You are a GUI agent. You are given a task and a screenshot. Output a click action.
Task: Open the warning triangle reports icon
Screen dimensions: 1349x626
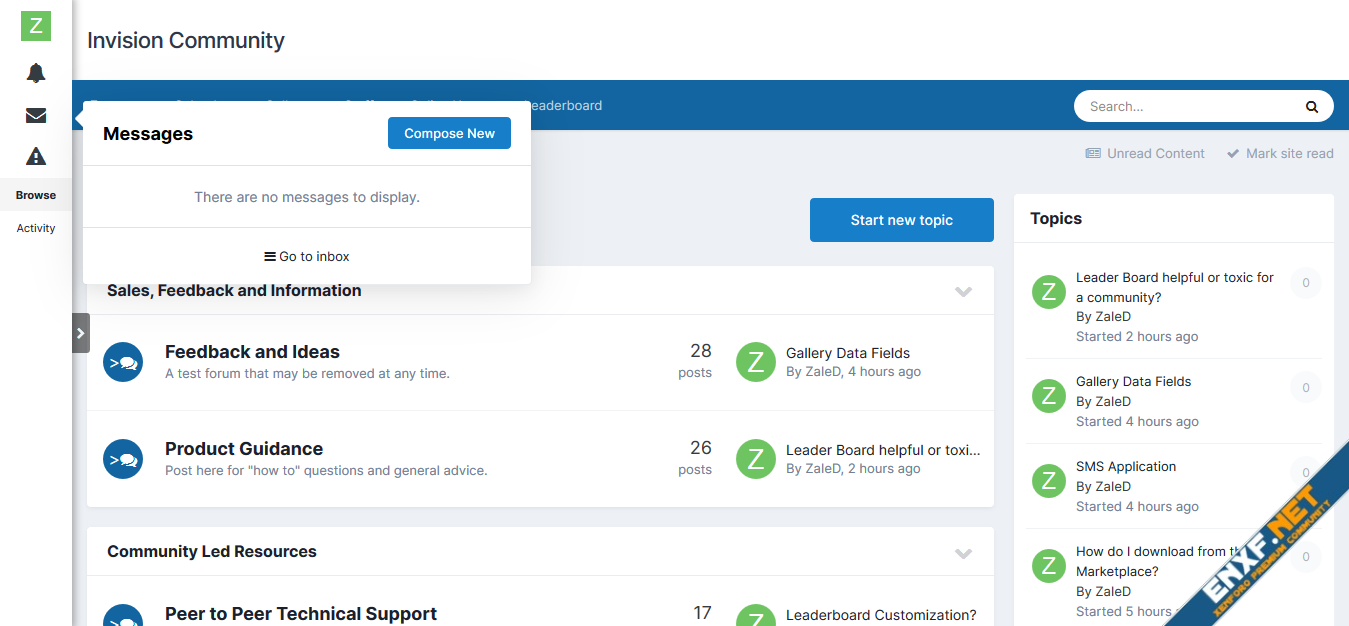[x=36, y=156]
